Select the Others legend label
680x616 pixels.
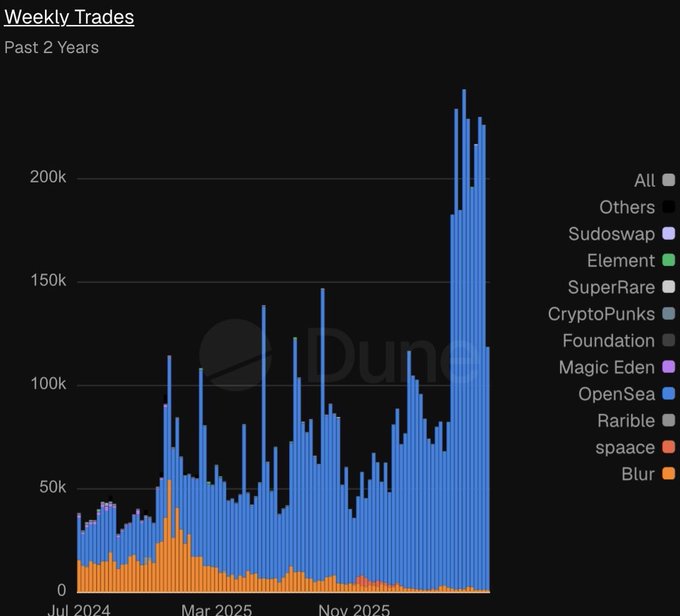click(x=627, y=207)
